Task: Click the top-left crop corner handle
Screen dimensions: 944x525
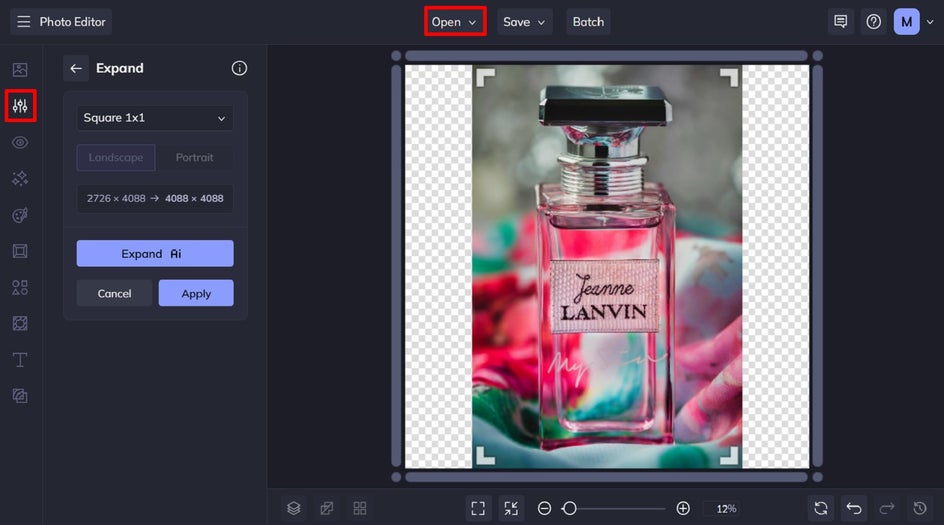Action: pyautogui.click(x=485, y=77)
